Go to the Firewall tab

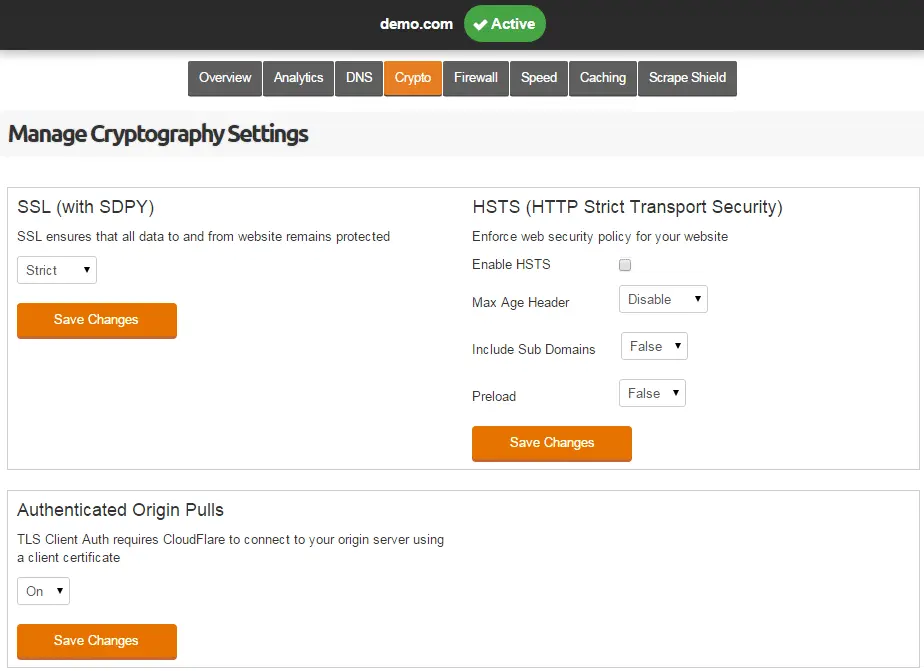click(x=476, y=78)
